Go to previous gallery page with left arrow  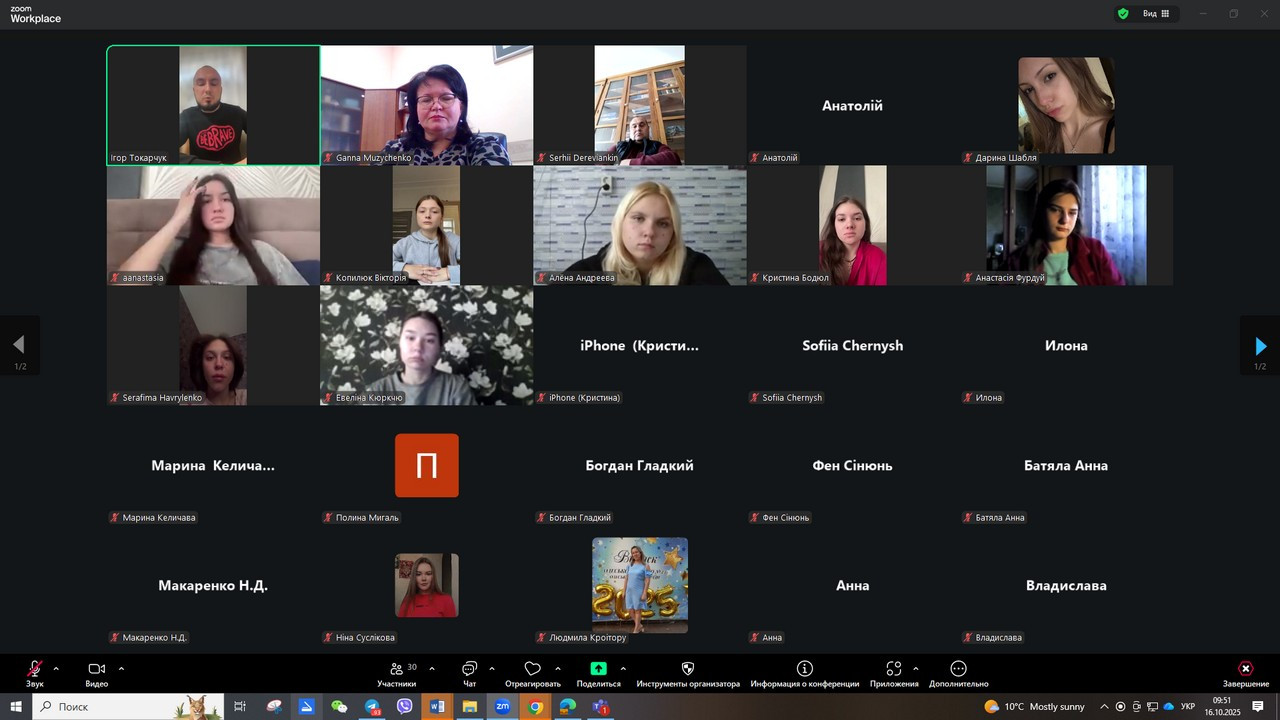click(x=19, y=346)
